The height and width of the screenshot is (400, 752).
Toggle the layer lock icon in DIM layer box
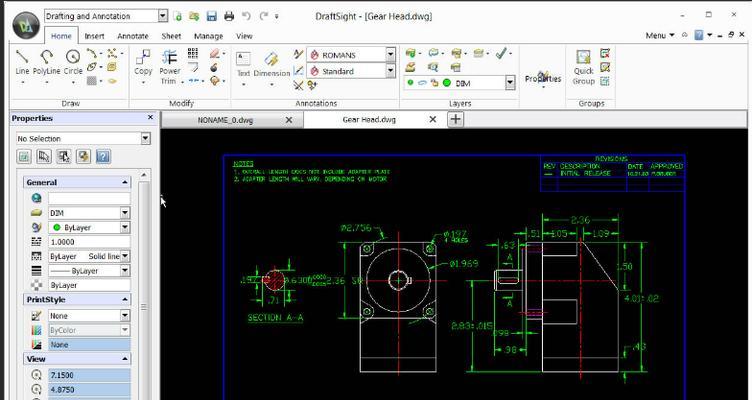click(435, 83)
